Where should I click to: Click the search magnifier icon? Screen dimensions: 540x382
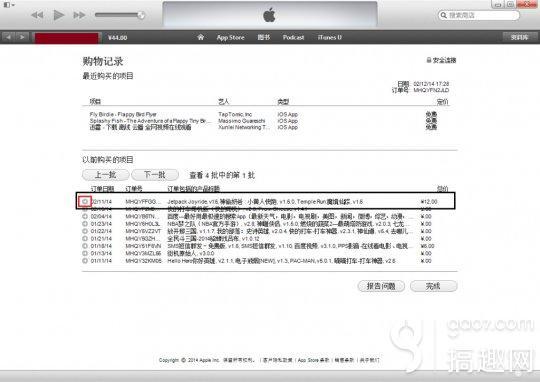click(444, 15)
